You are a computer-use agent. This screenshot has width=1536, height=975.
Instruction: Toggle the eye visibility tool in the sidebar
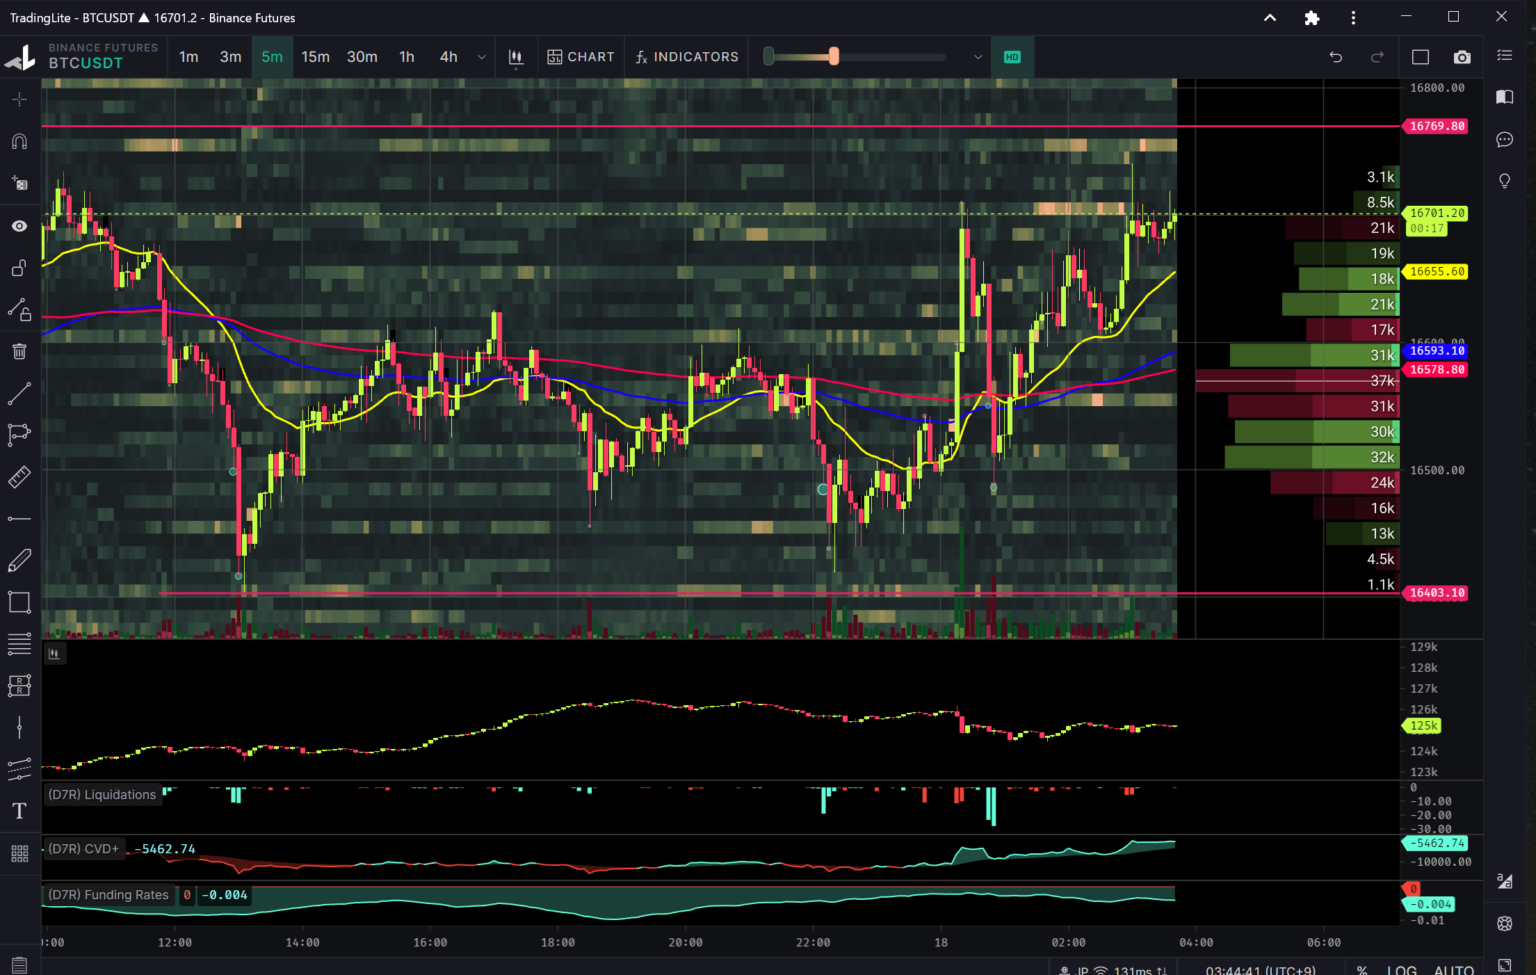(19, 226)
